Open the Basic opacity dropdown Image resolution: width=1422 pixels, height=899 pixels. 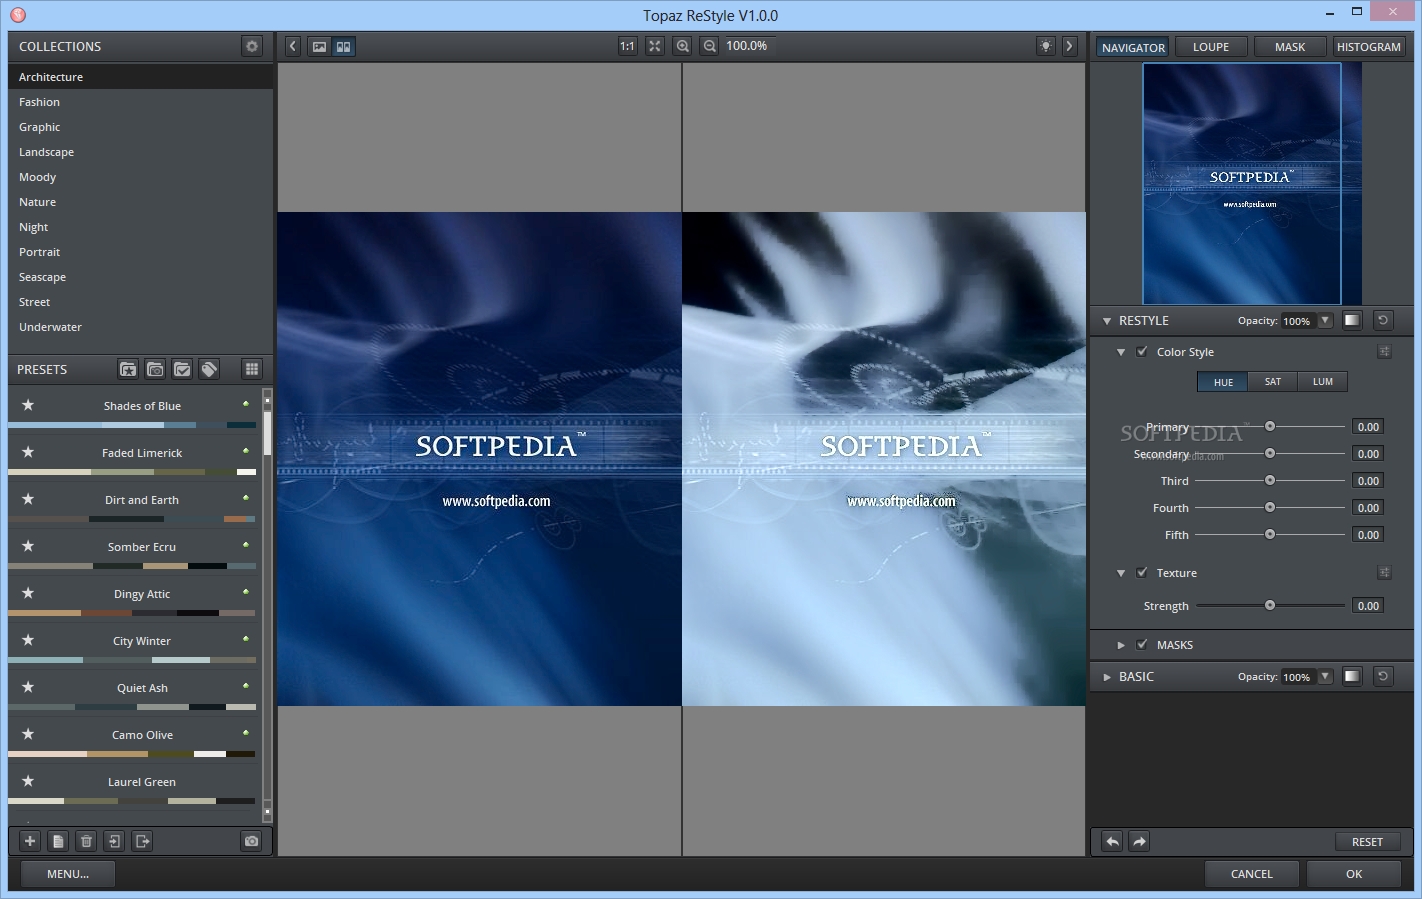pyautogui.click(x=1325, y=676)
